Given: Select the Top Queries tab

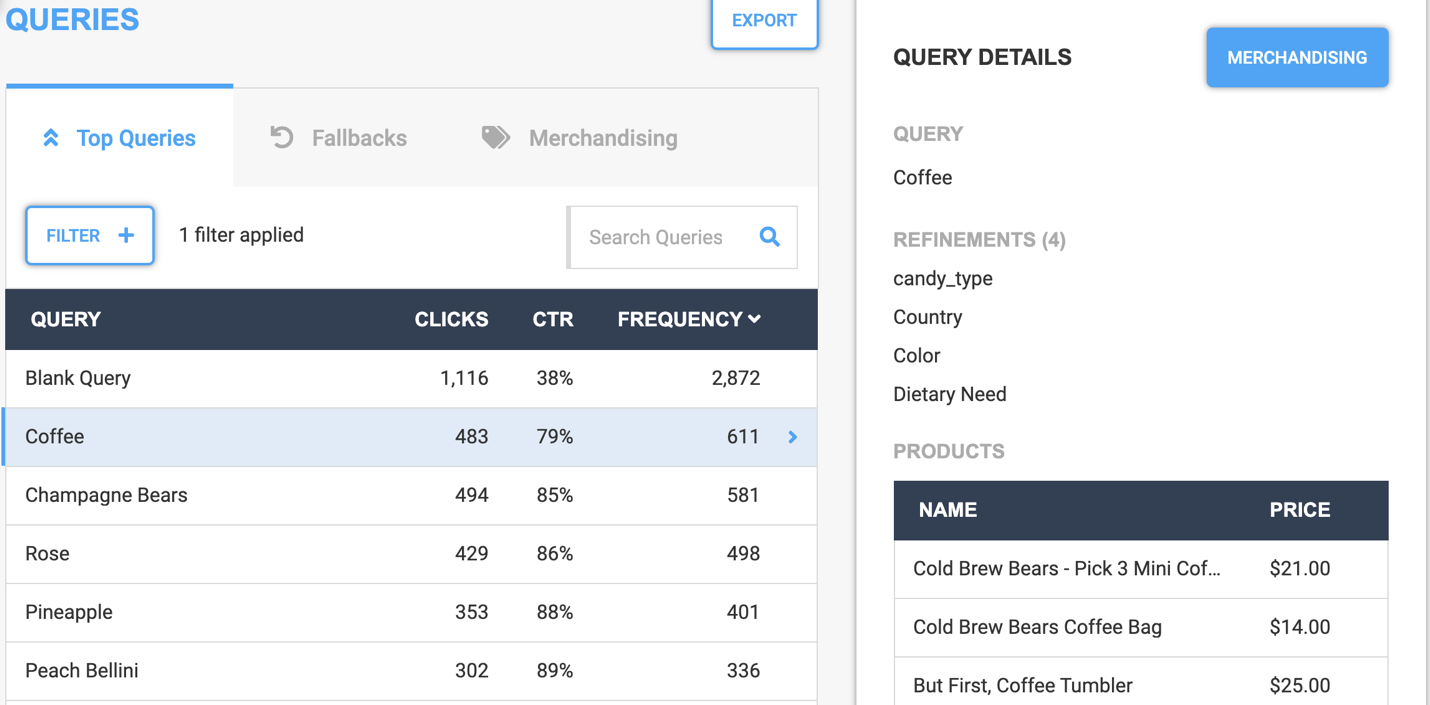Looking at the screenshot, I should pos(120,138).
